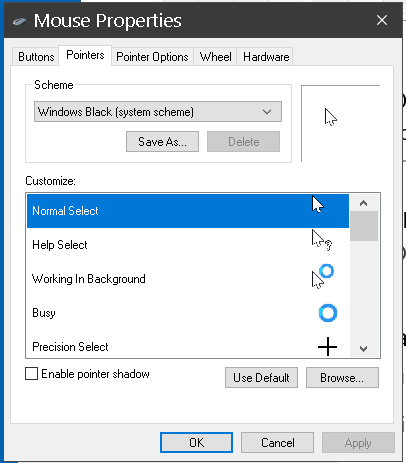Click the Working In Background cursor icon
The height and width of the screenshot is (463, 406).
[x=322, y=276]
